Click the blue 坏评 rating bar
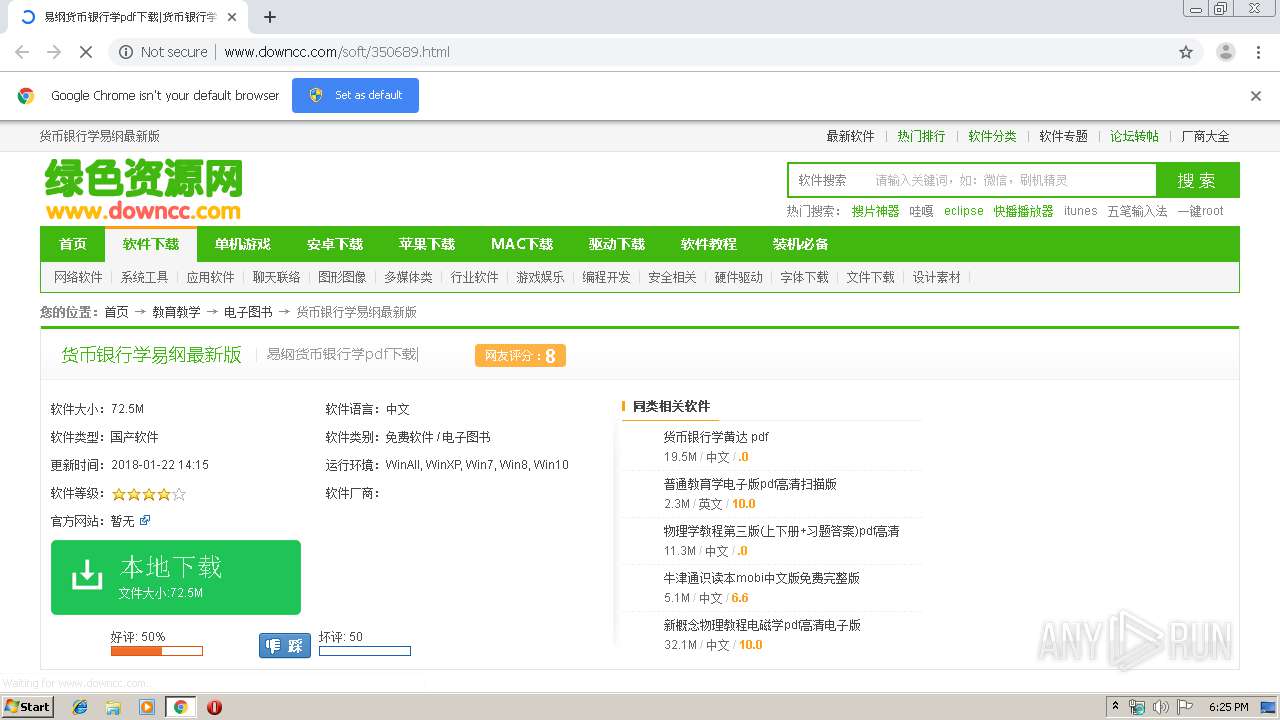 tap(364, 651)
